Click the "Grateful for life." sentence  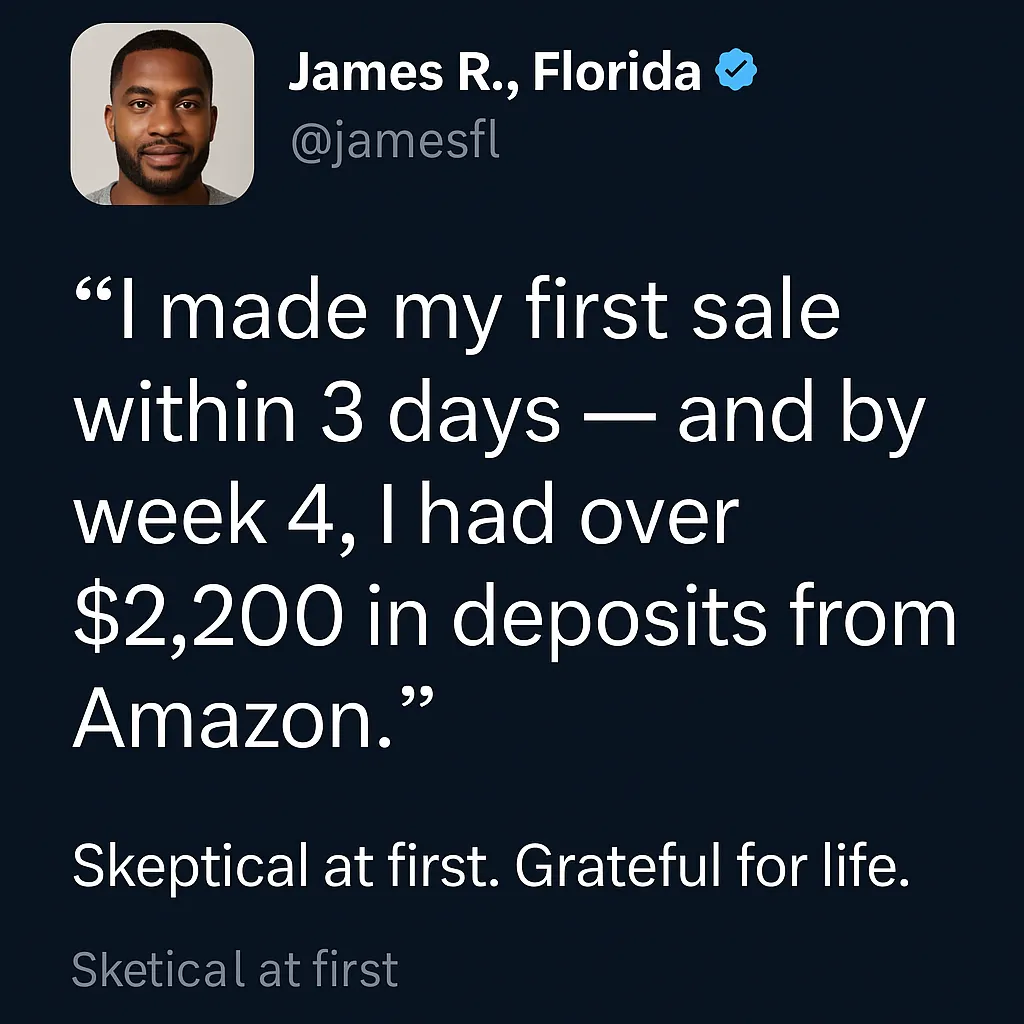pos(712,865)
